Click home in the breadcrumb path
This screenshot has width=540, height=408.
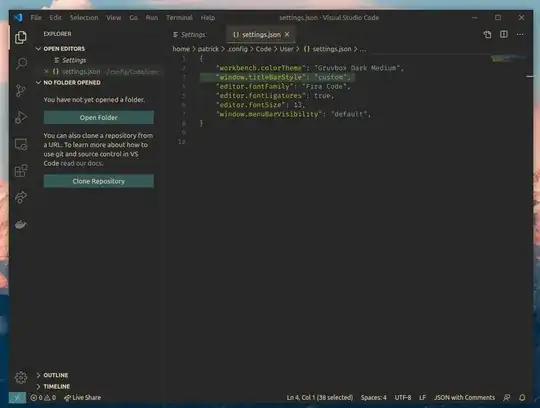[x=181, y=49]
